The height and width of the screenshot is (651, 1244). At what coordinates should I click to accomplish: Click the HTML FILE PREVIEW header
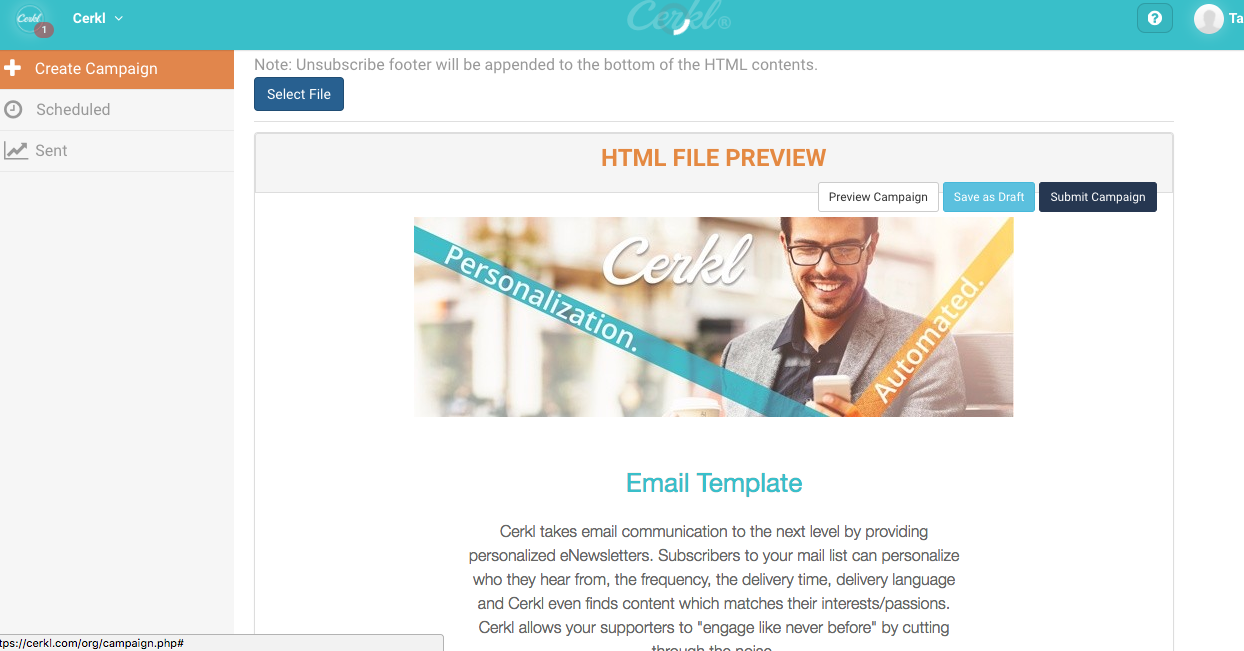point(714,158)
